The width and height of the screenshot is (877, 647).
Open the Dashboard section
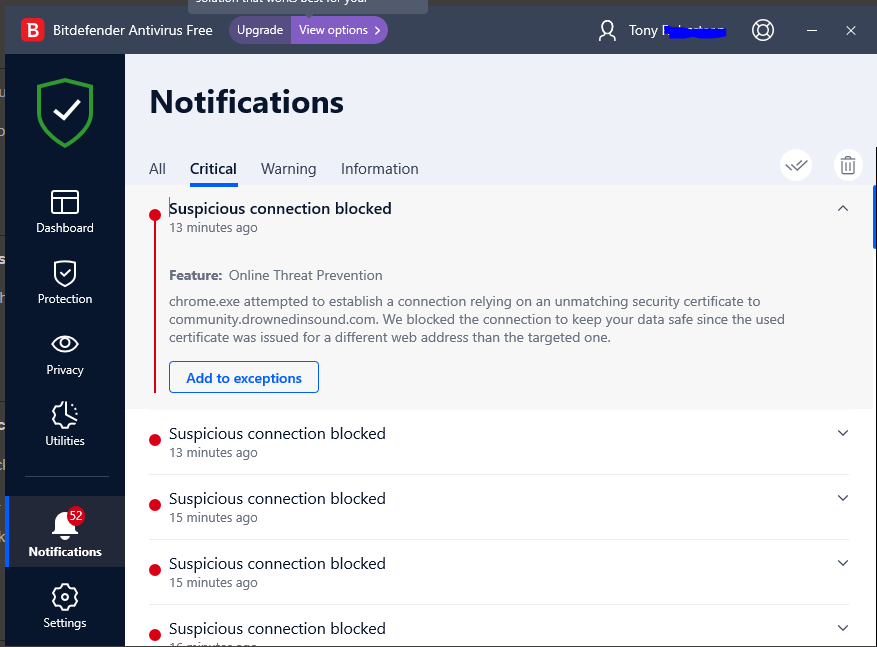point(65,211)
